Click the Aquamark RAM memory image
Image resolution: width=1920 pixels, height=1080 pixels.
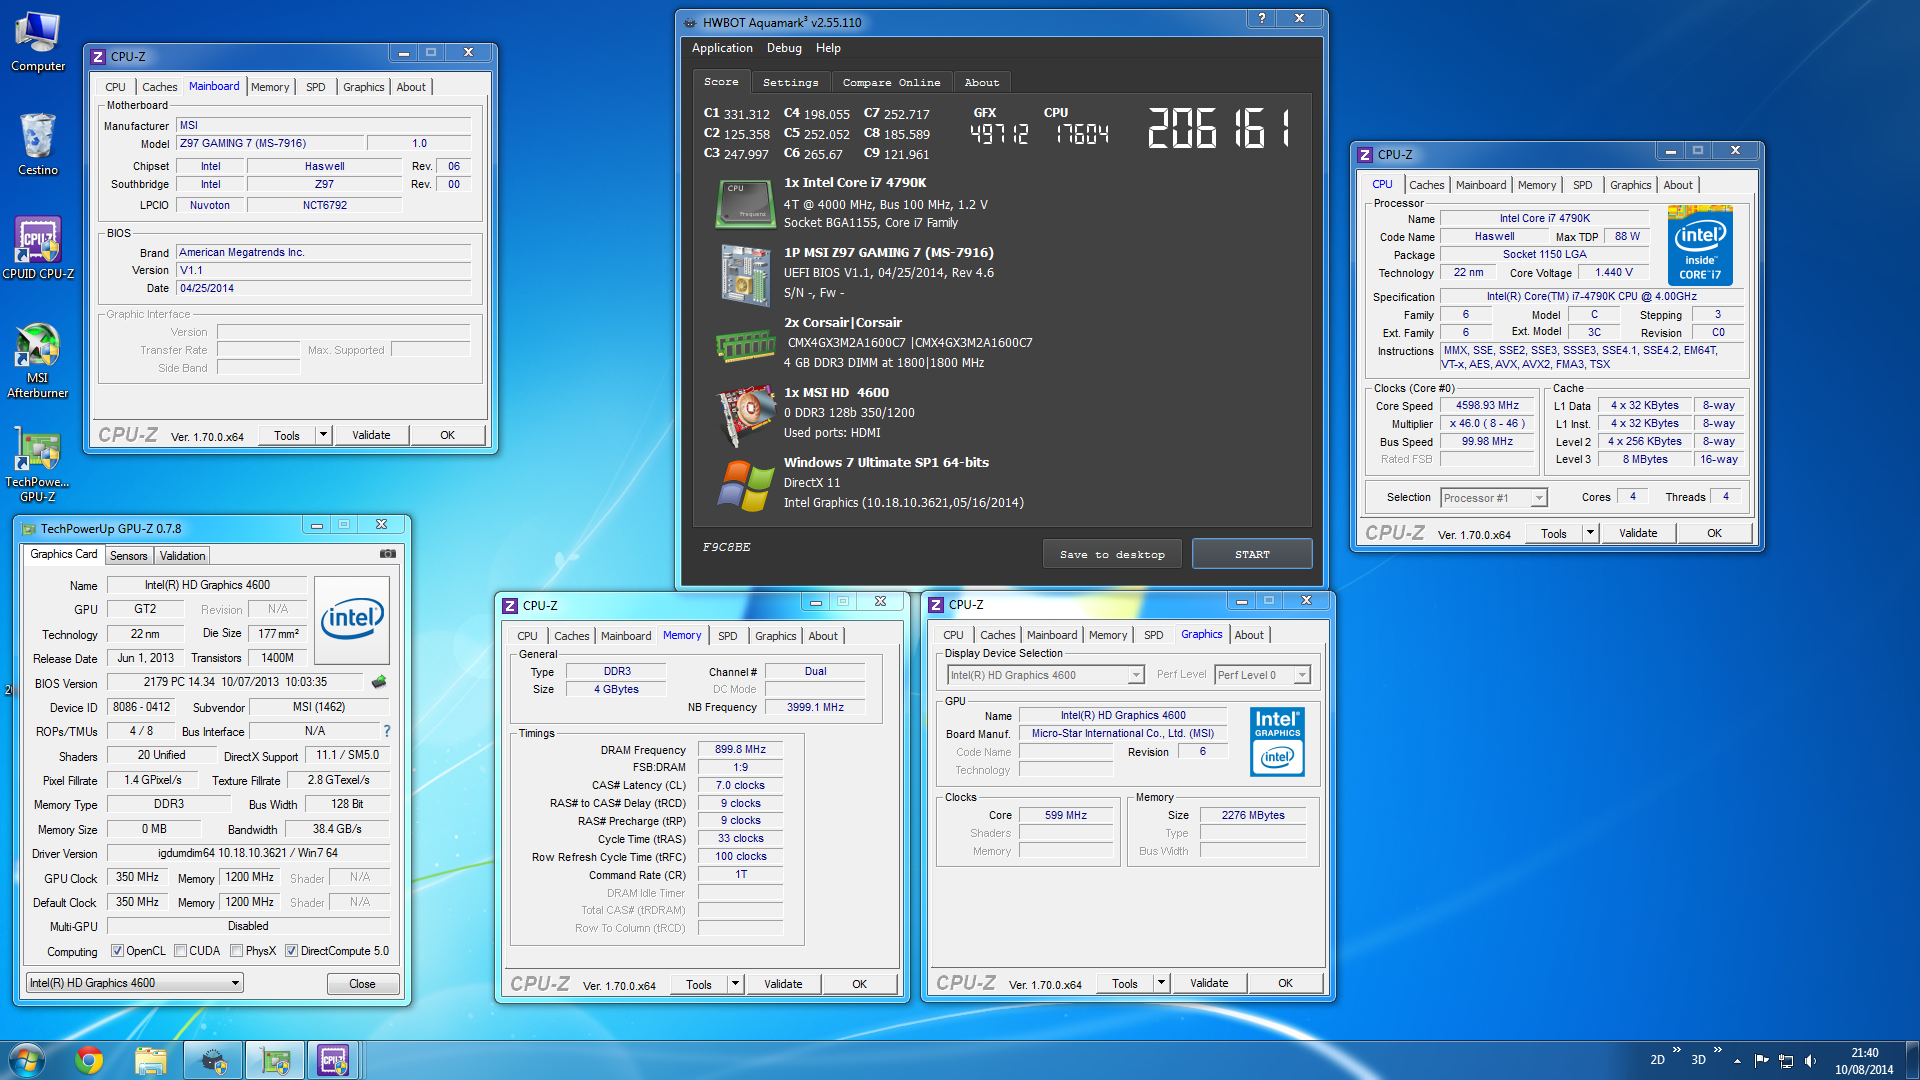[745, 345]
